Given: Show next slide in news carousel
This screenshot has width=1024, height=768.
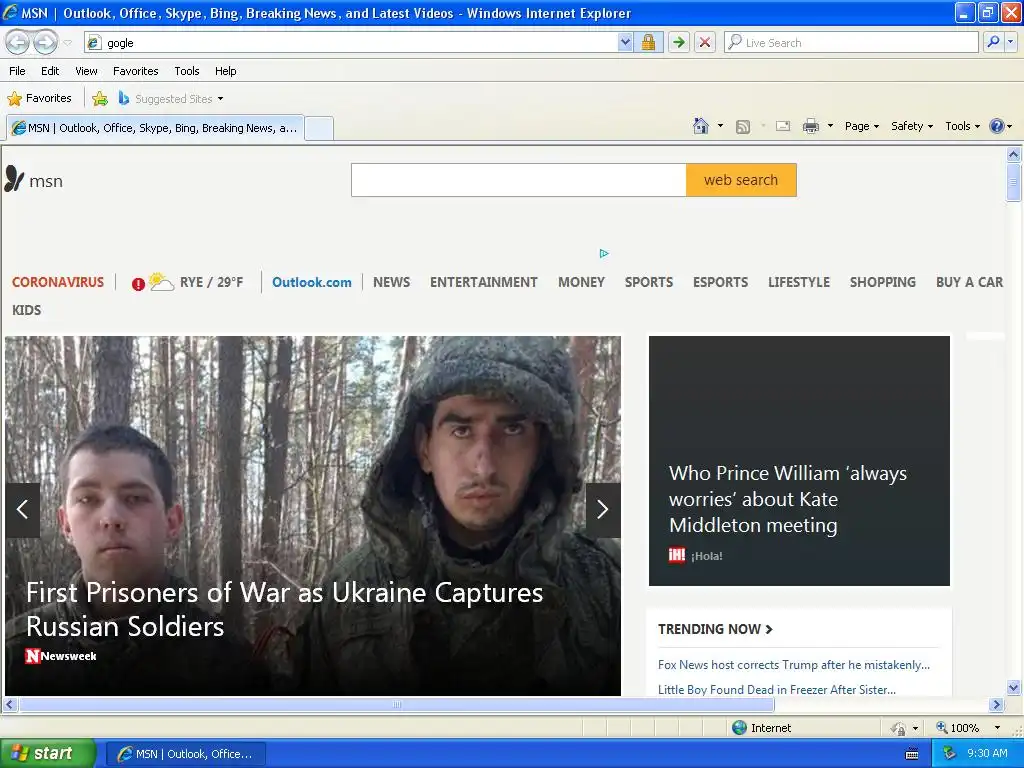Looking at the screenshot, I should pos(603,509).
